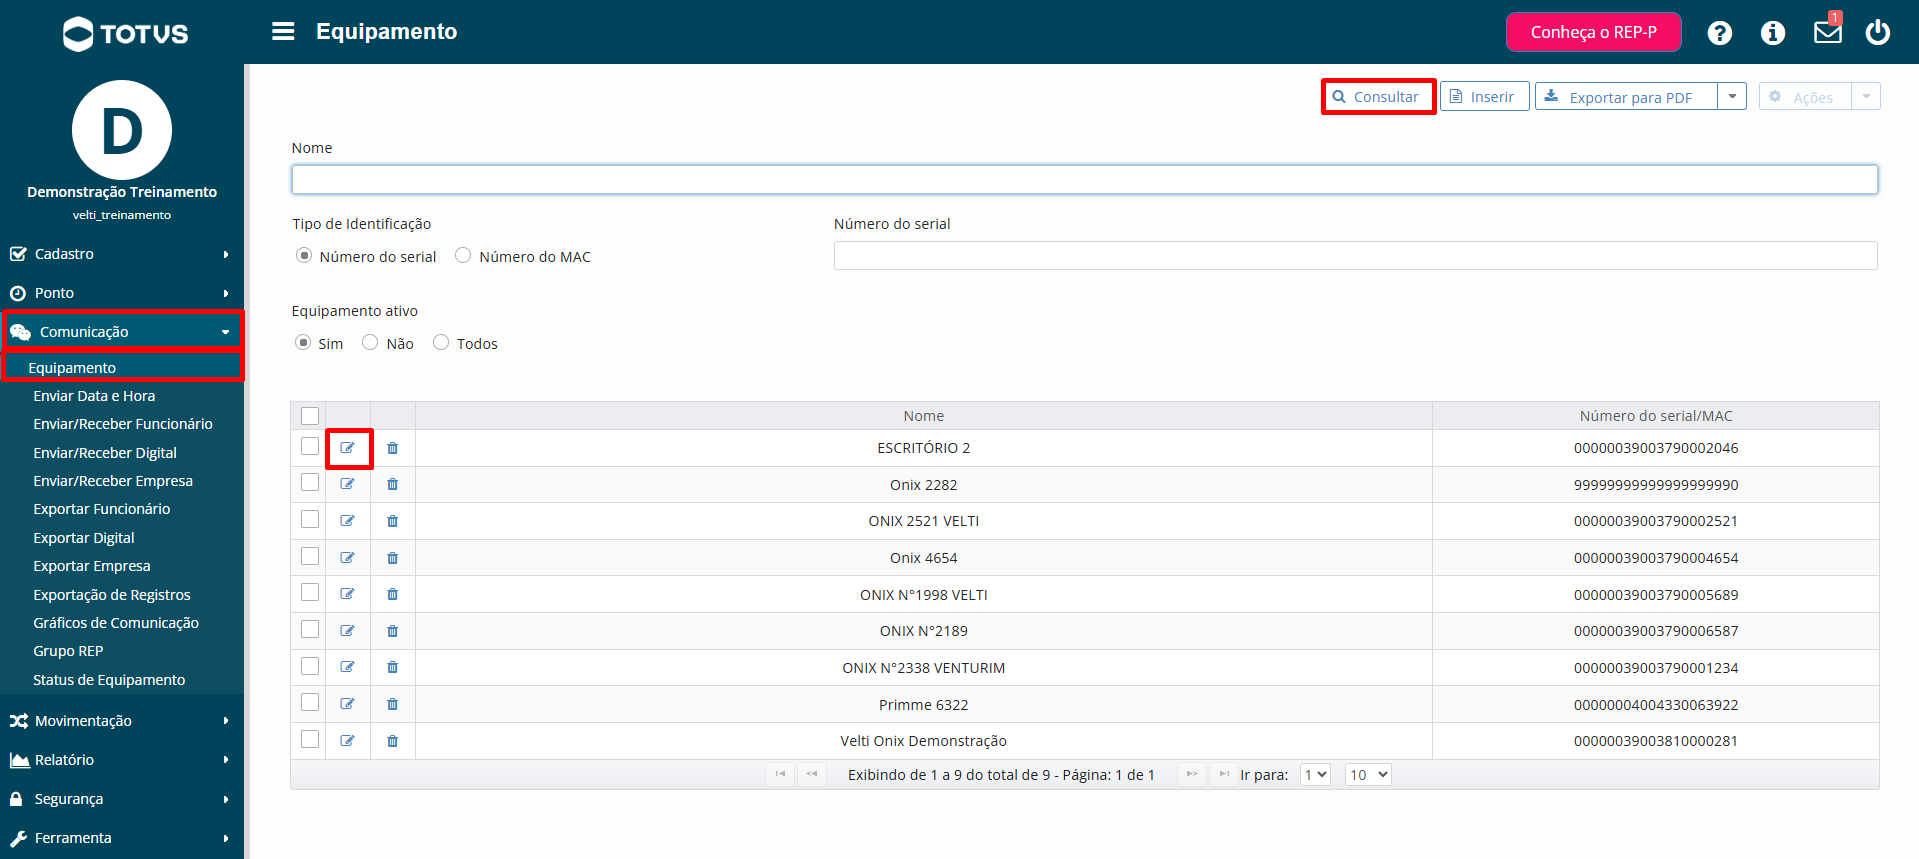Image resolution: width=1919 pixels, height=859 pixels.
Task: Edit the Onix 4654 row
Action: (x=347, y=558)
